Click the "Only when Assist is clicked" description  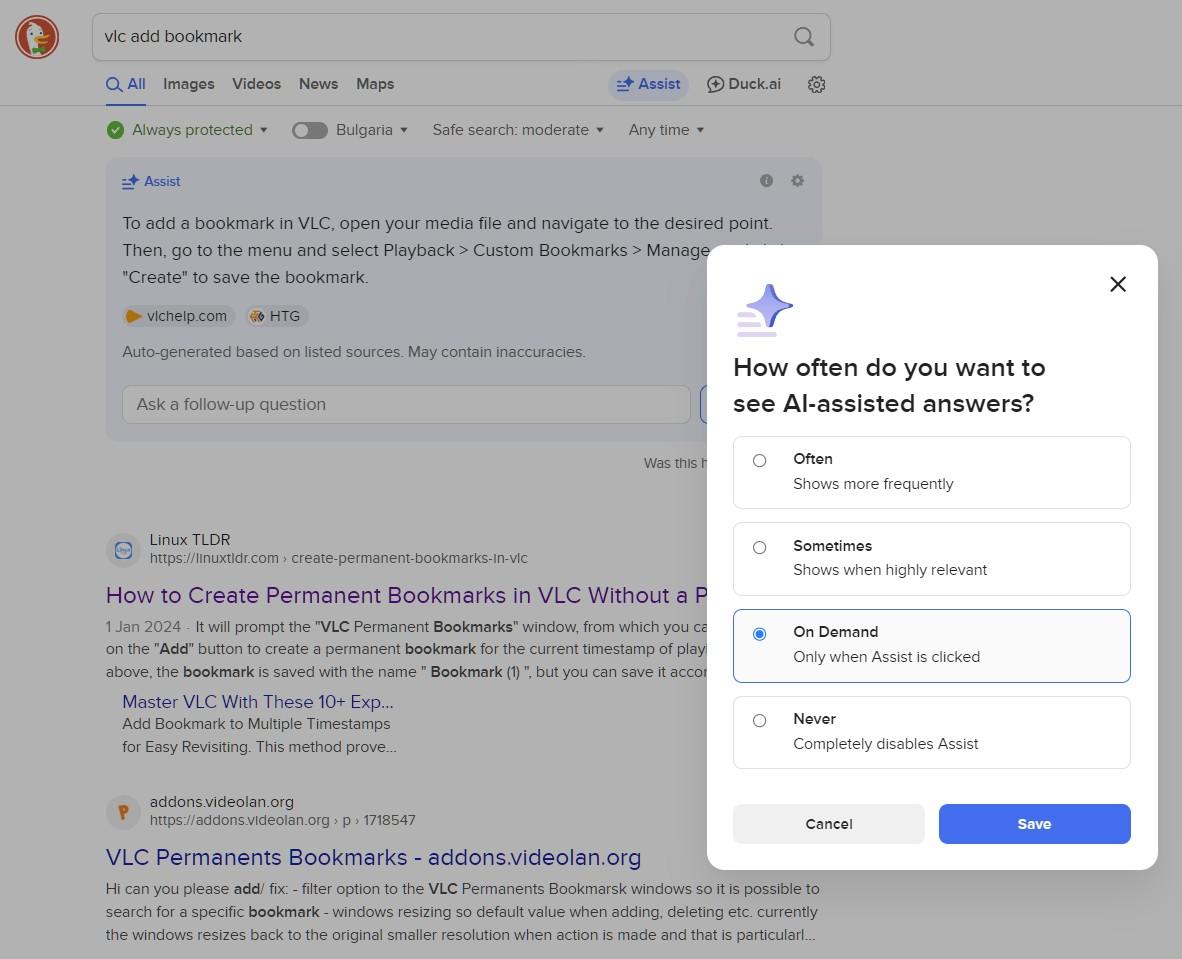point(886,657)
